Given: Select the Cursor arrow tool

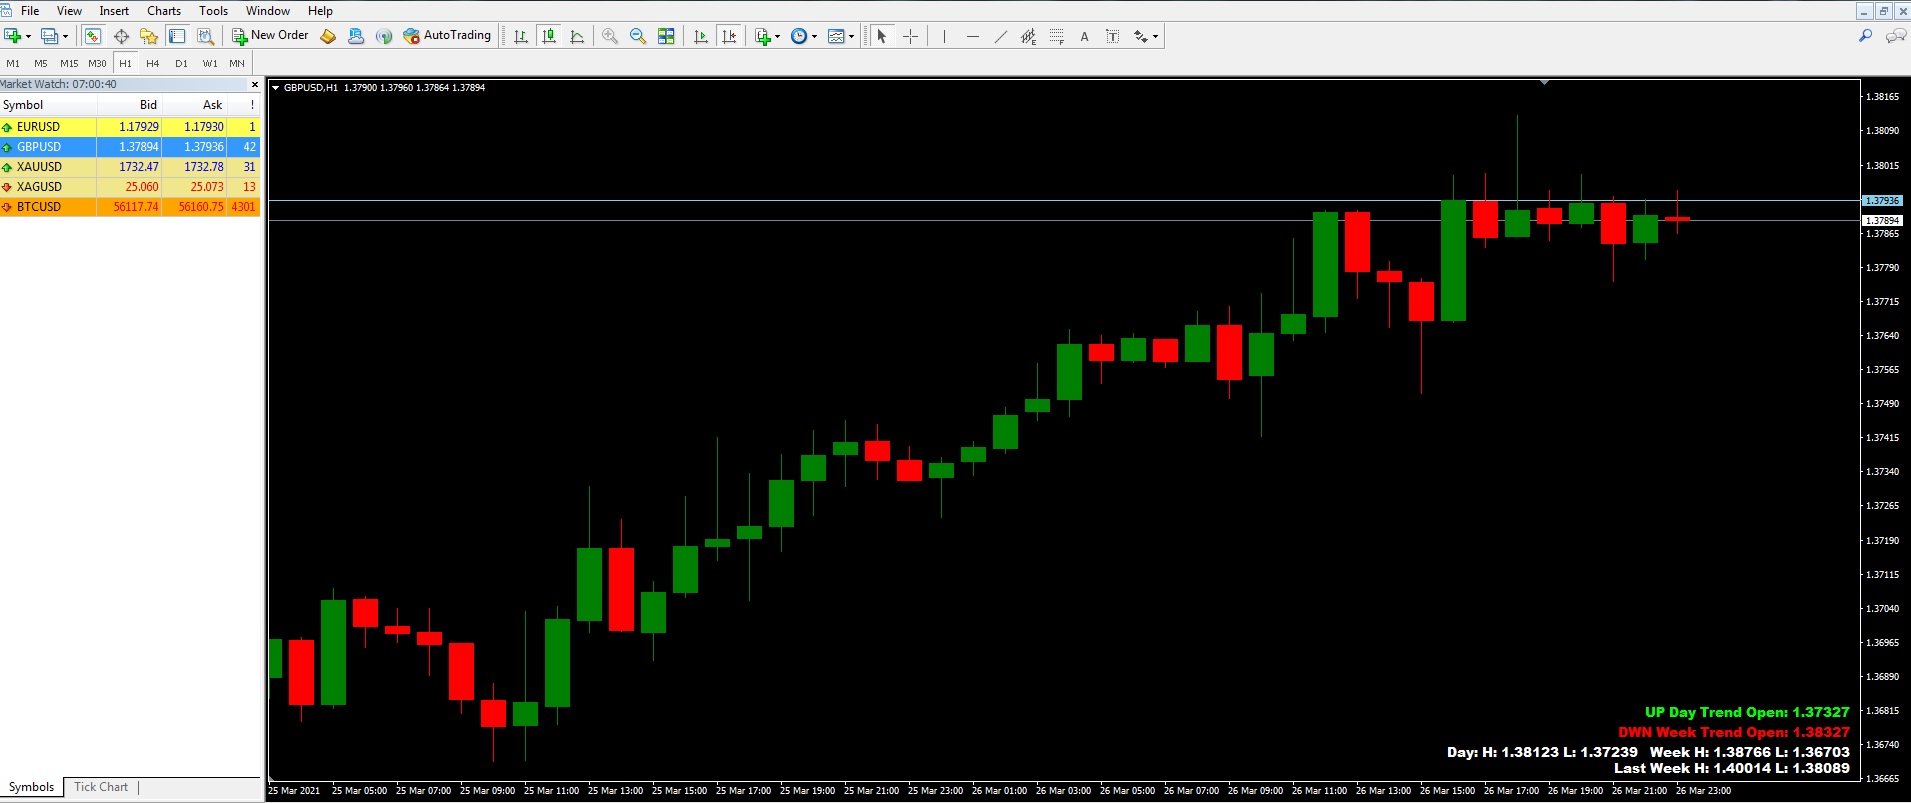Looking at the screenshot, I should click(x=882, y=36).
